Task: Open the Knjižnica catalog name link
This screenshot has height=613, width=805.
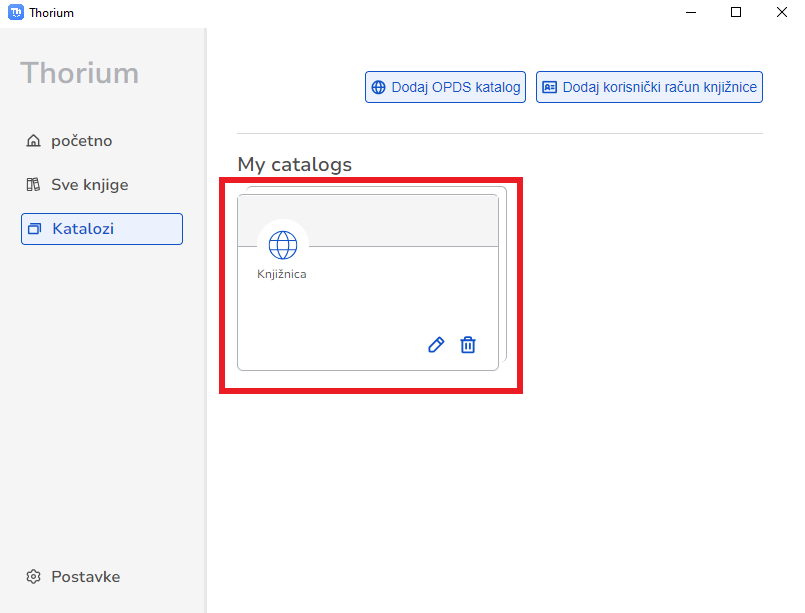Action: [x=282, y=274]
